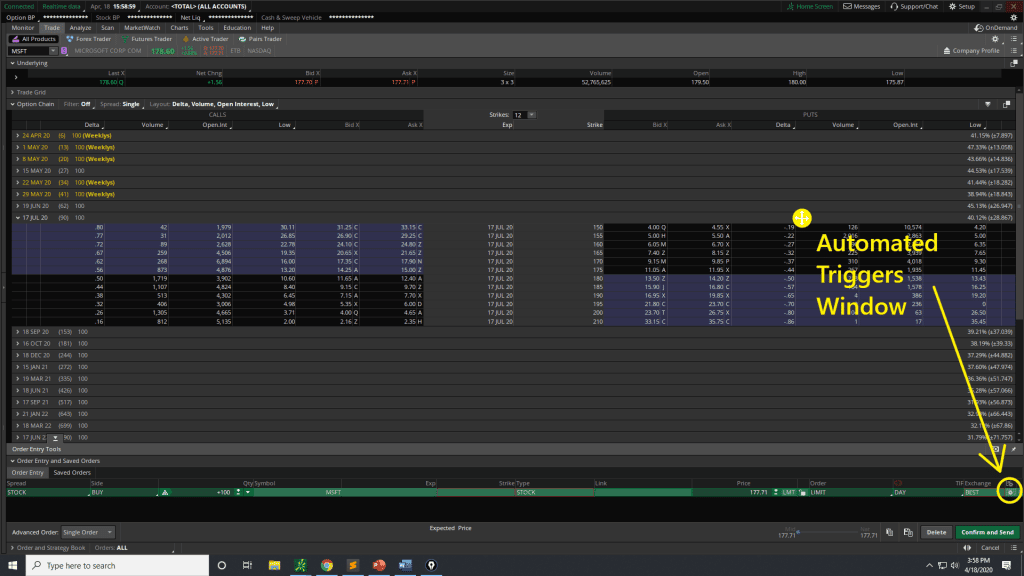
Task: Open Chrome from the Windows taskbar
Action: tap(326, 565)
